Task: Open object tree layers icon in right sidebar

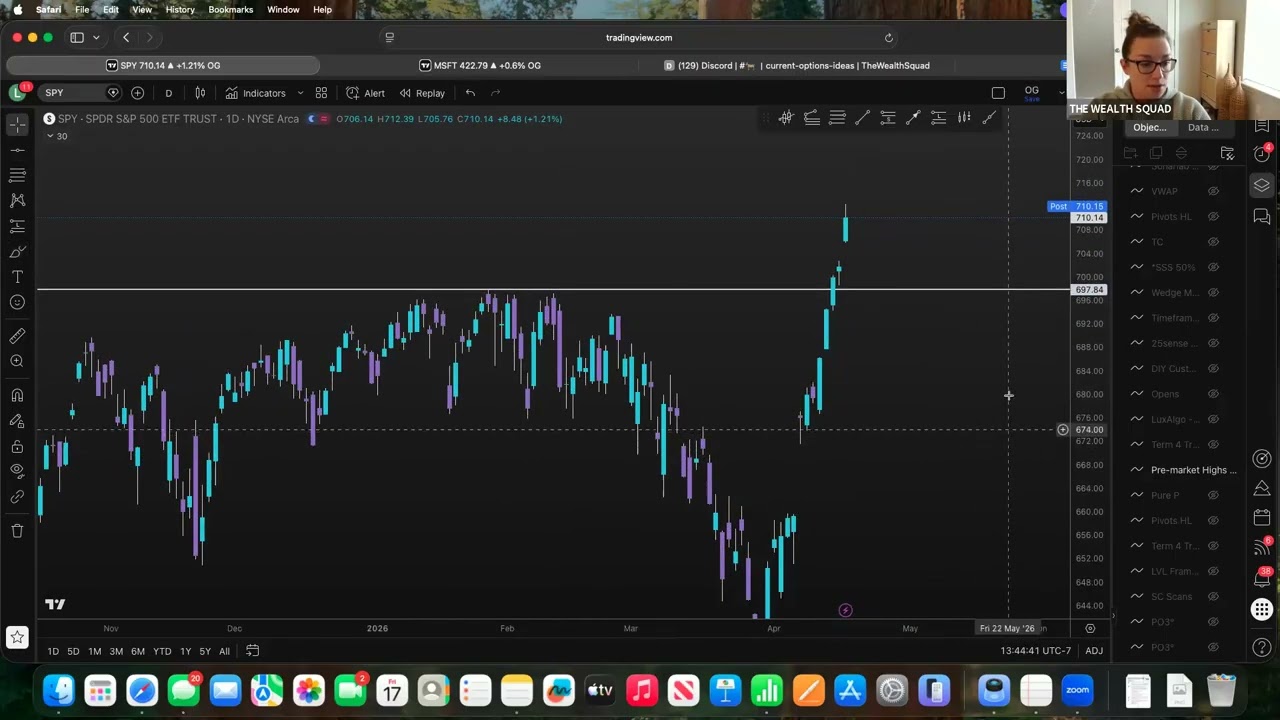Action: pyautogui.click(x=1262, y=186)
